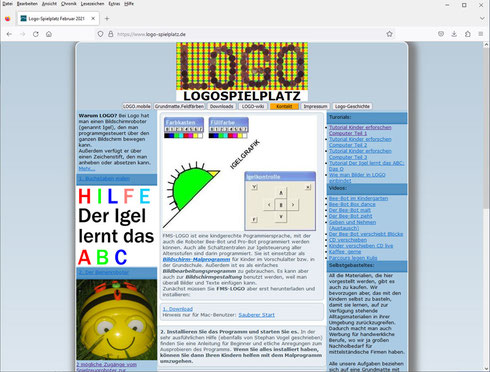
Task: Open the Datei menu
Action: pyautogui.click(x=7, y=4)
